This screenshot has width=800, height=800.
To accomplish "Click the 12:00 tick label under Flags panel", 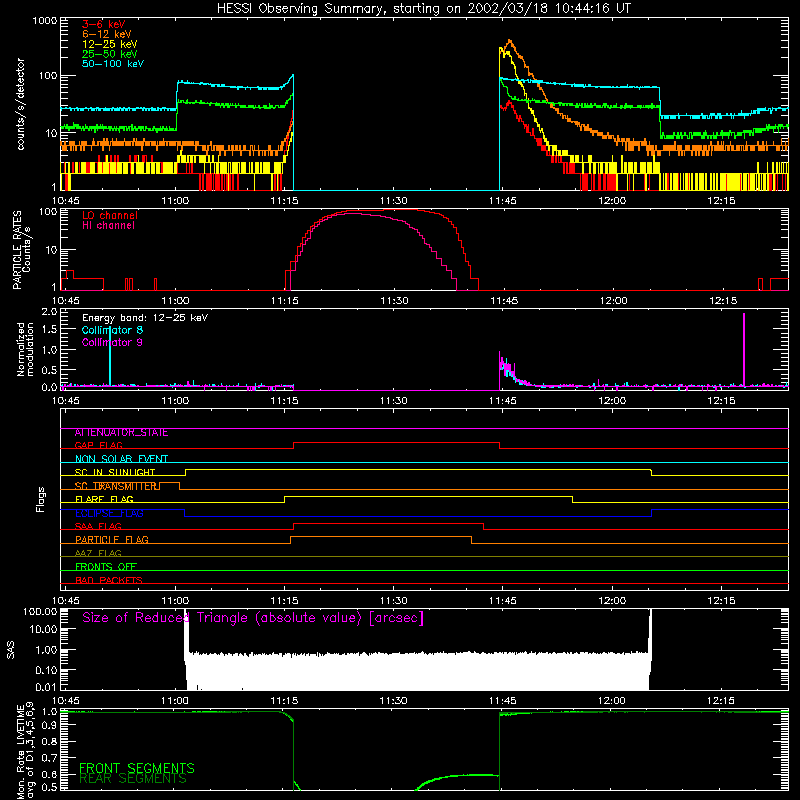I will point(612,601).
